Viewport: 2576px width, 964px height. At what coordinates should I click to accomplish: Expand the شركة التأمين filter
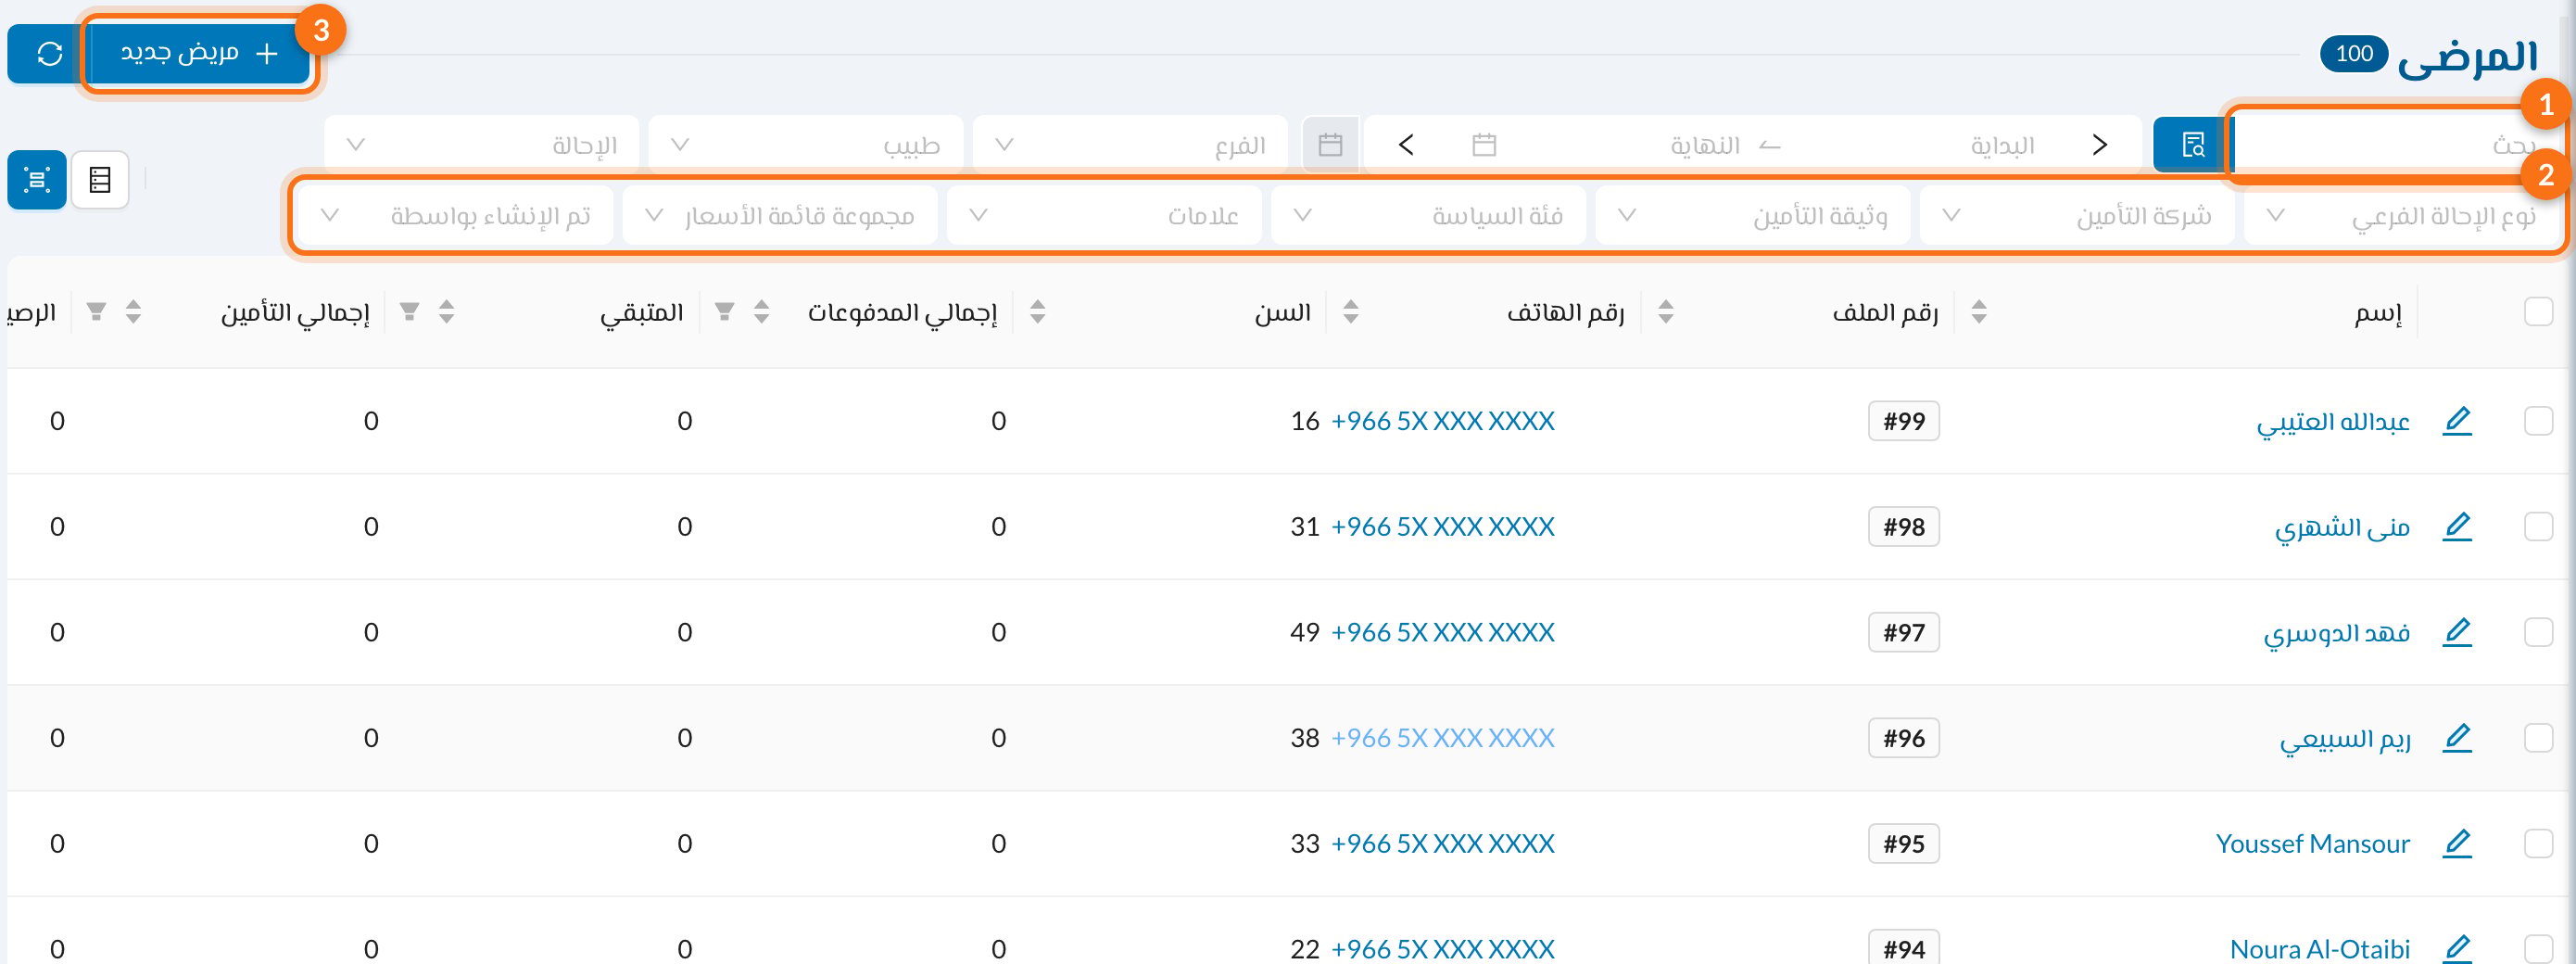[x=2077, y=216]
